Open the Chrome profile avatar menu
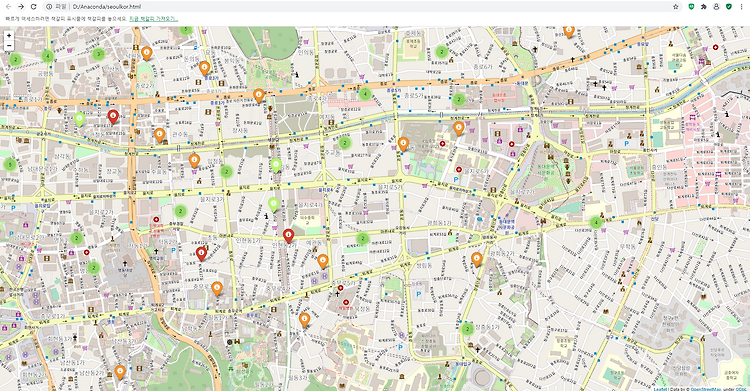This screenshot has width=750, height=391. pos(716,7)
